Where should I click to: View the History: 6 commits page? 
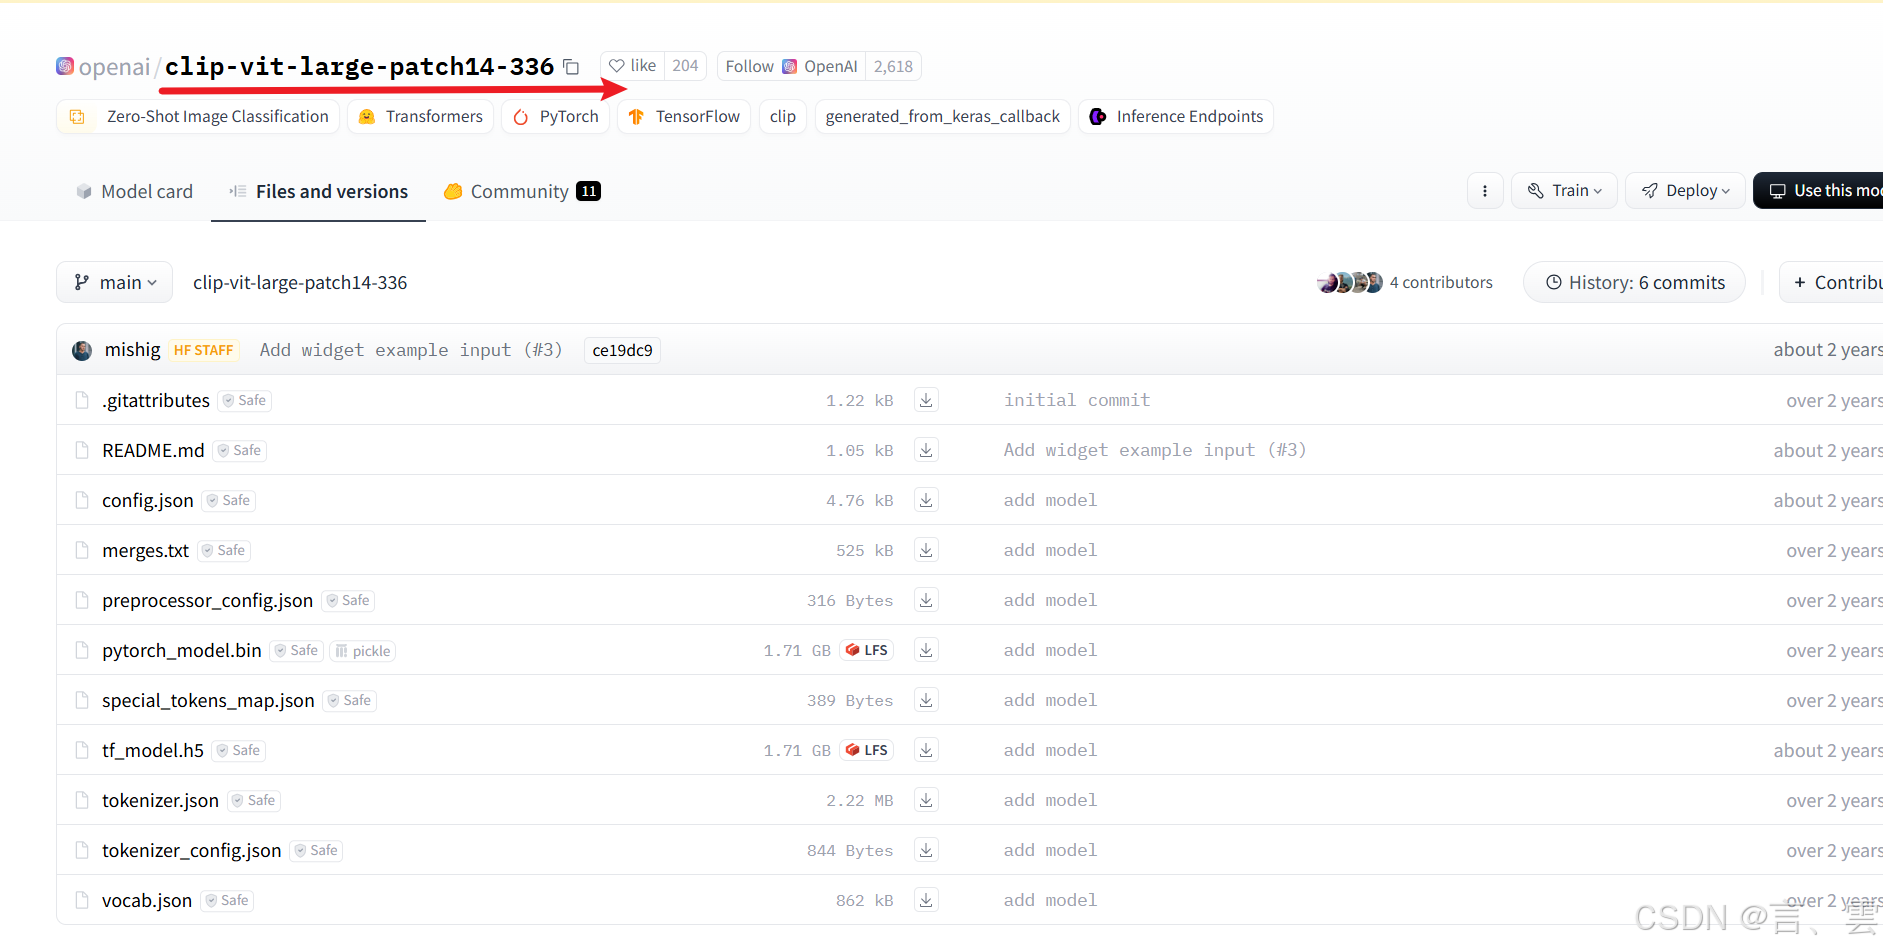(x=1634, y=283)
